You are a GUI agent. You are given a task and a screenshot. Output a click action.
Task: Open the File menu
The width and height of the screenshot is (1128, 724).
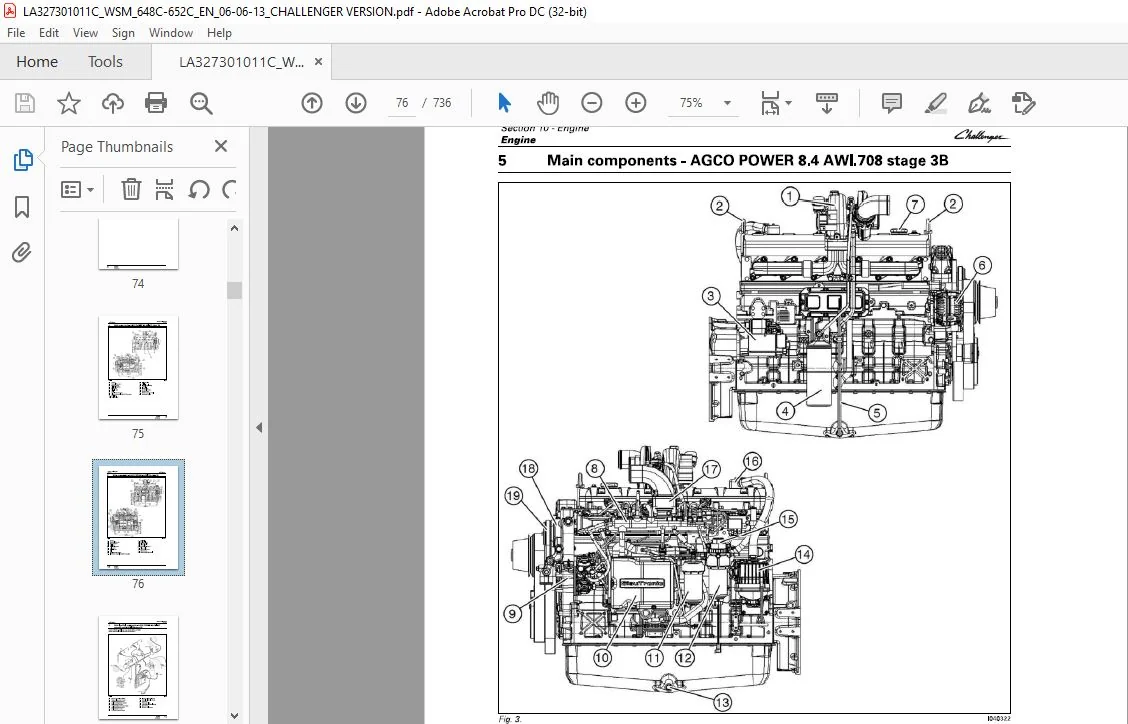coord(16,32)
